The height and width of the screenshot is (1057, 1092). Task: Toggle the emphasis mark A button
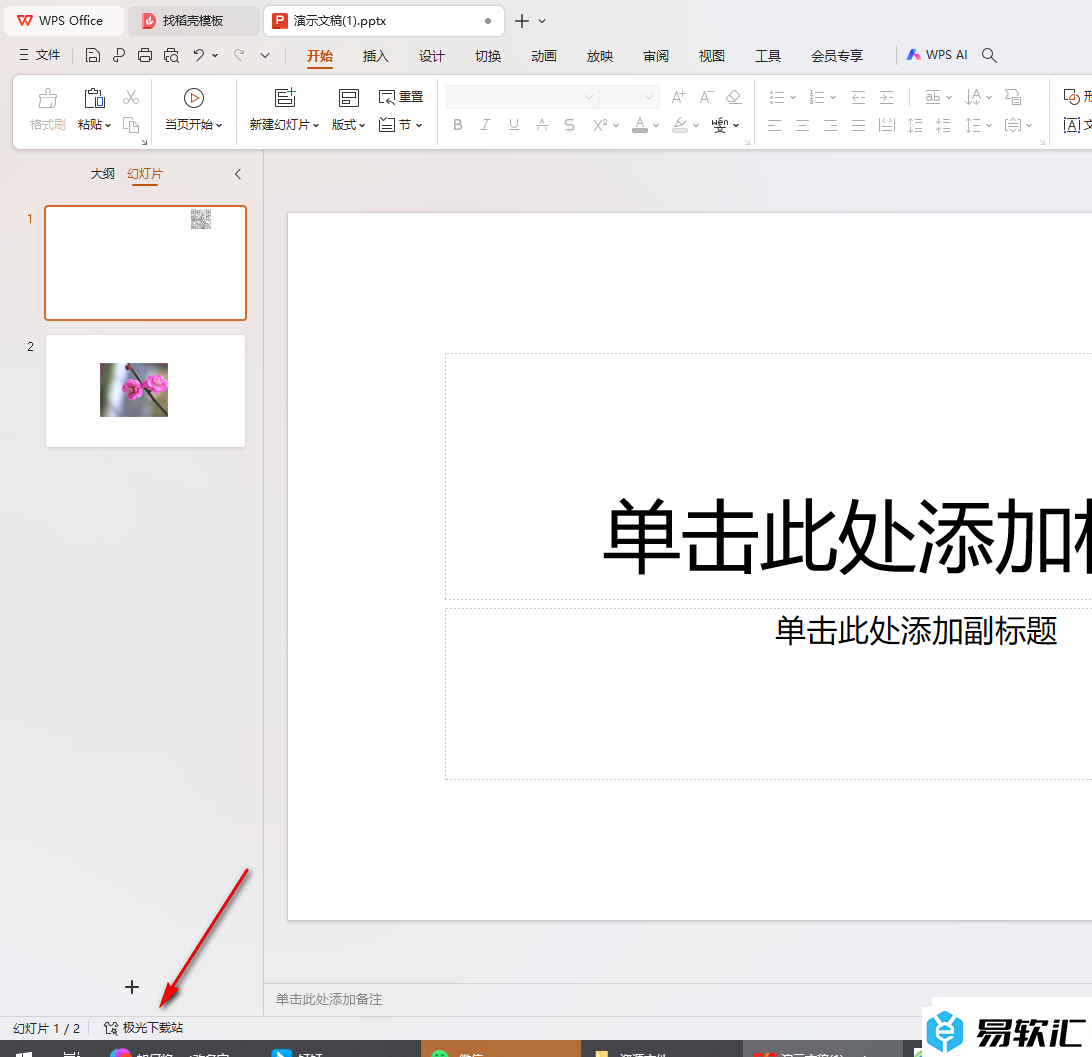pyautogui.click(x=541, y=125)
